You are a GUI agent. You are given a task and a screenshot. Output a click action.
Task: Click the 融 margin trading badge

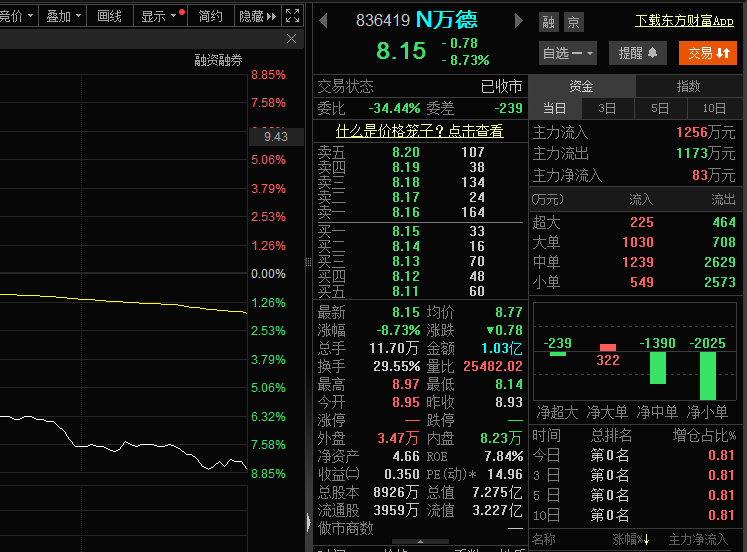548,22
